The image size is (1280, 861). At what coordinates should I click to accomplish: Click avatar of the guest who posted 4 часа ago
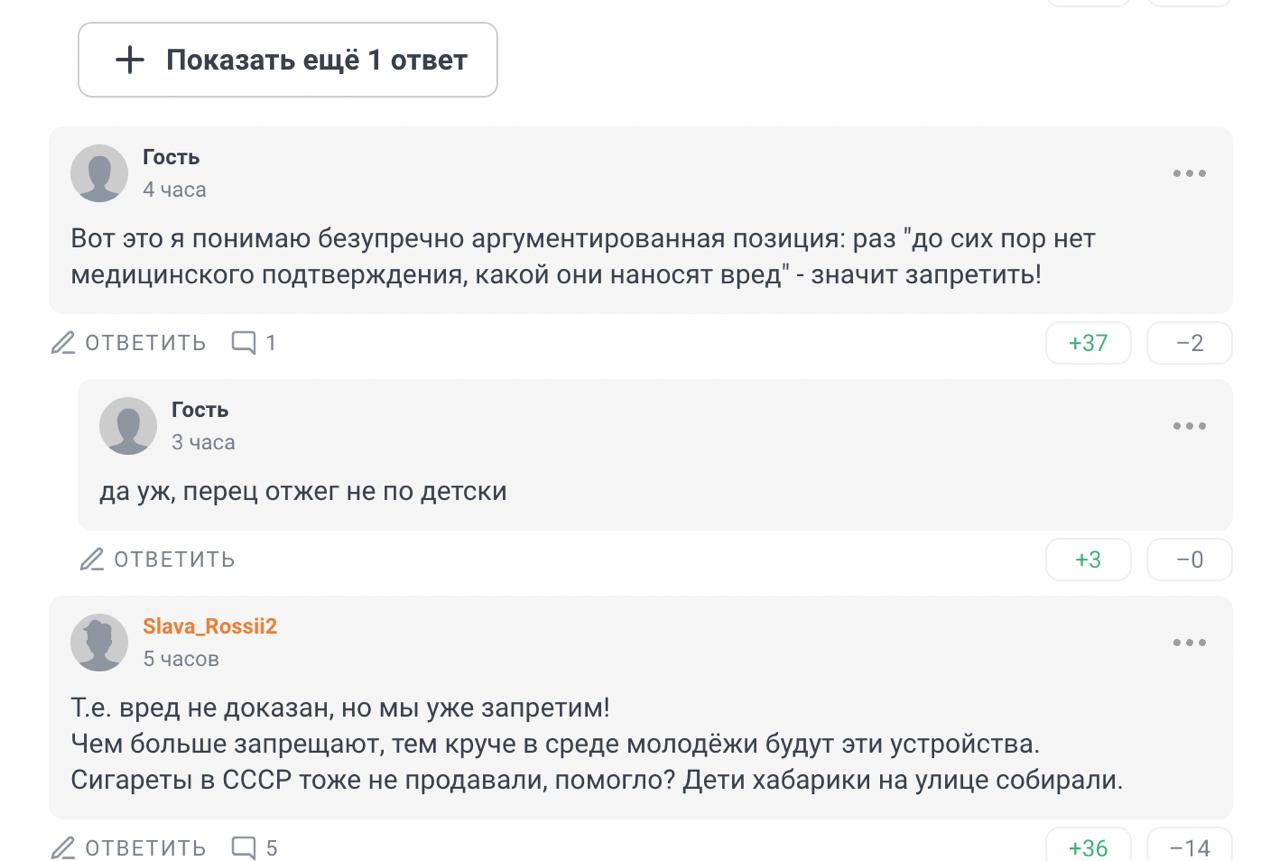click(x=99, y=173)
